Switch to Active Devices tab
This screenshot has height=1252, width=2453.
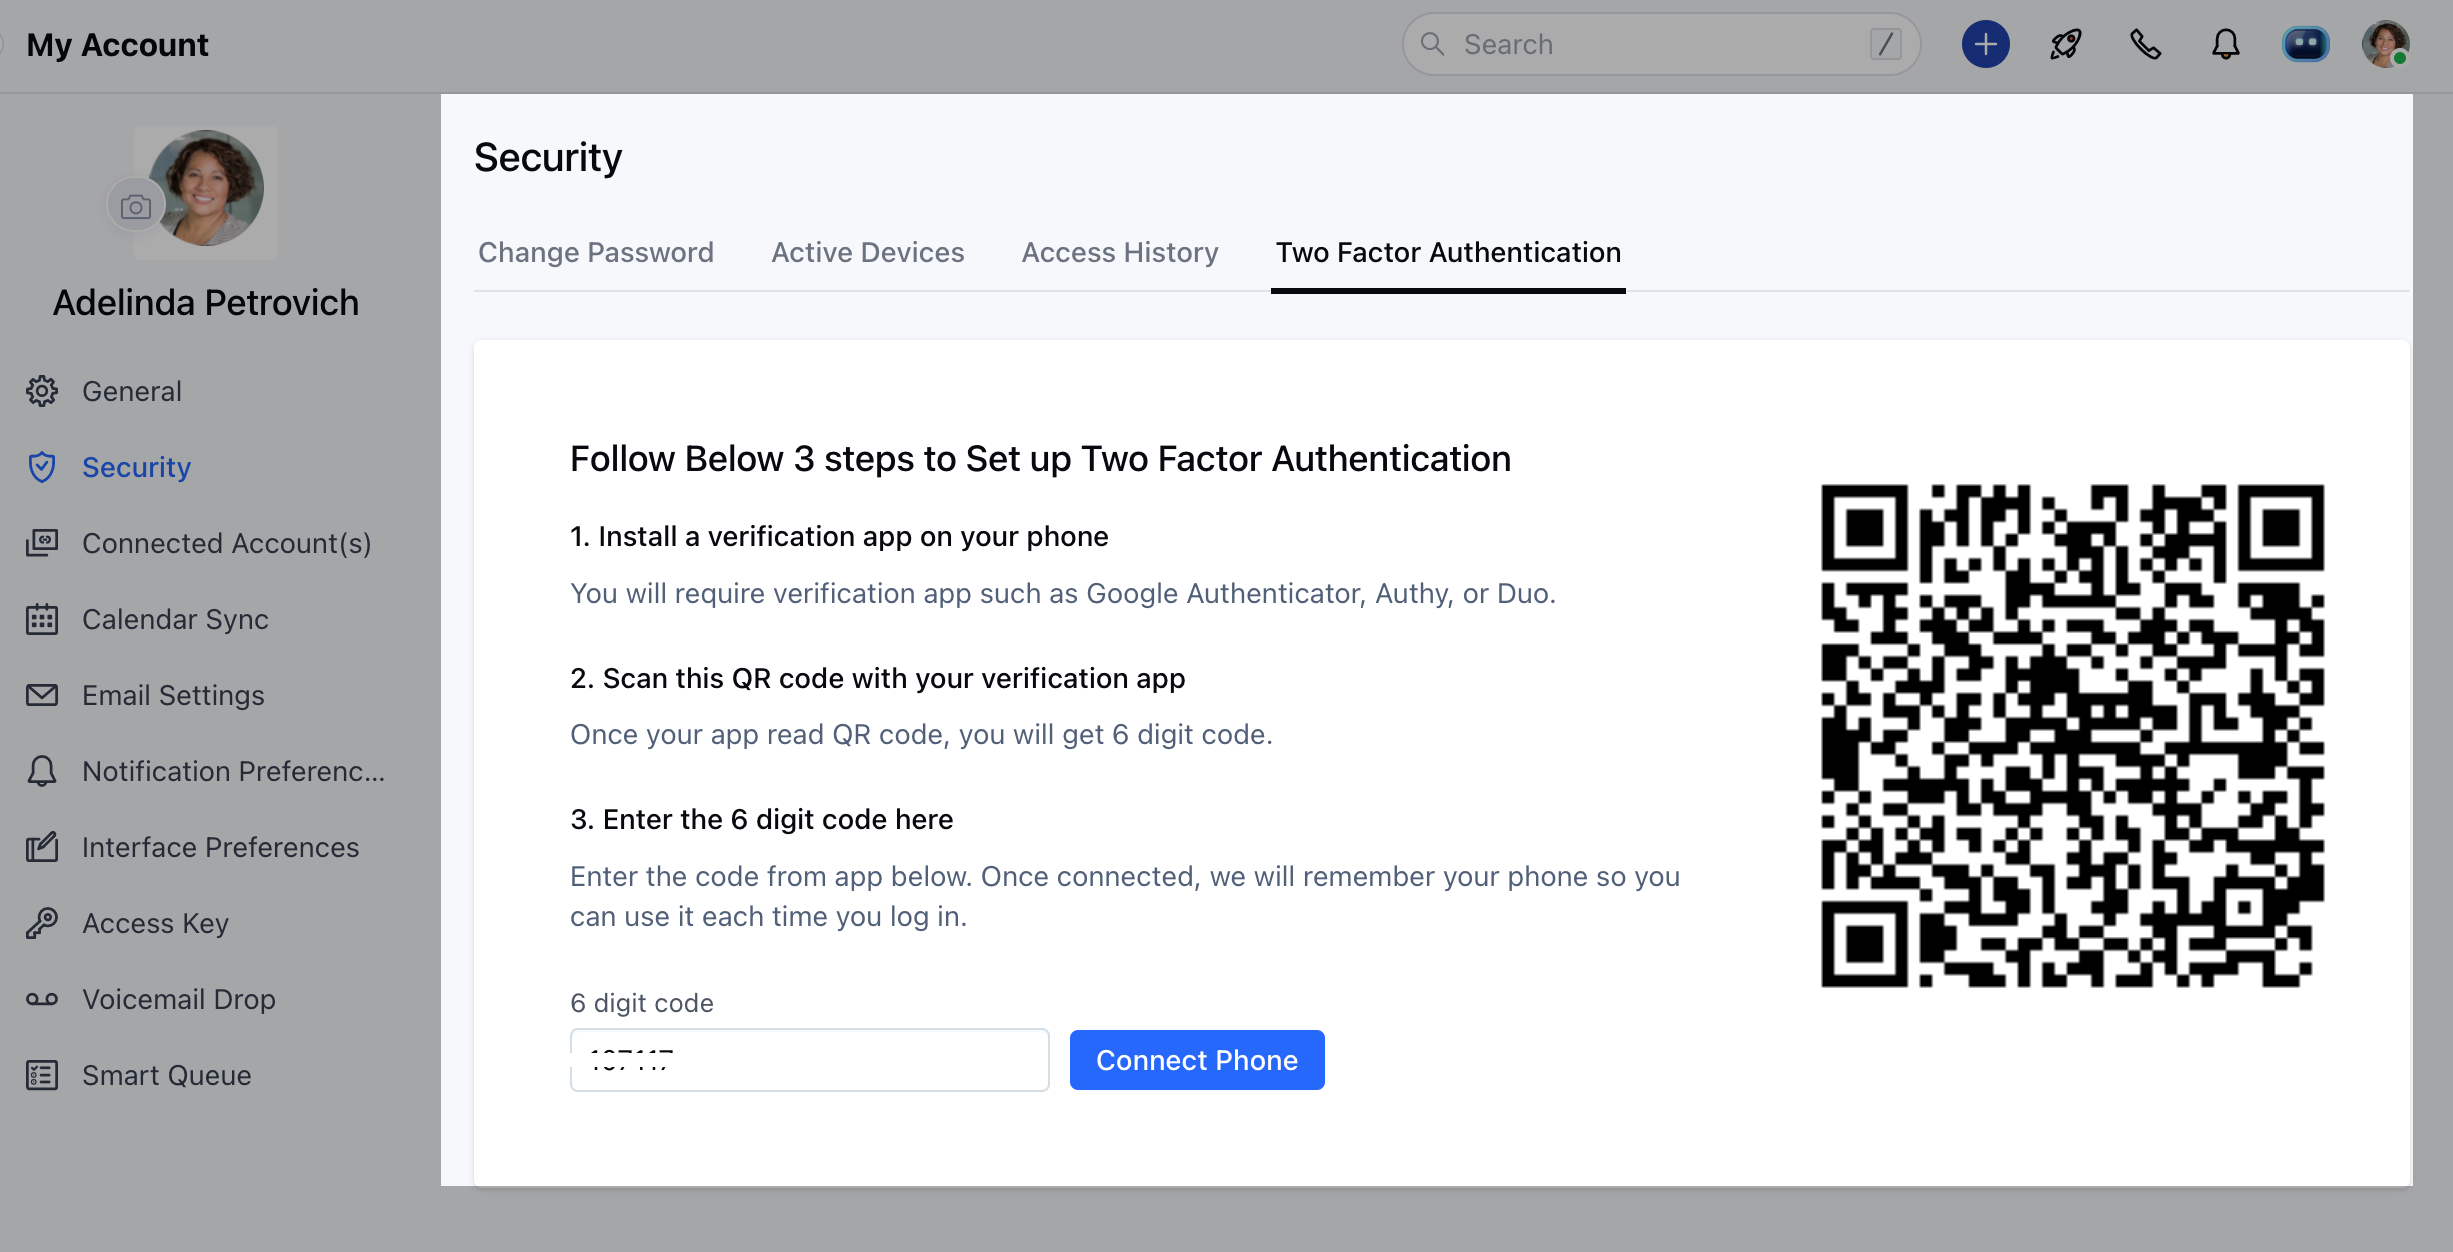pos(867,252)
